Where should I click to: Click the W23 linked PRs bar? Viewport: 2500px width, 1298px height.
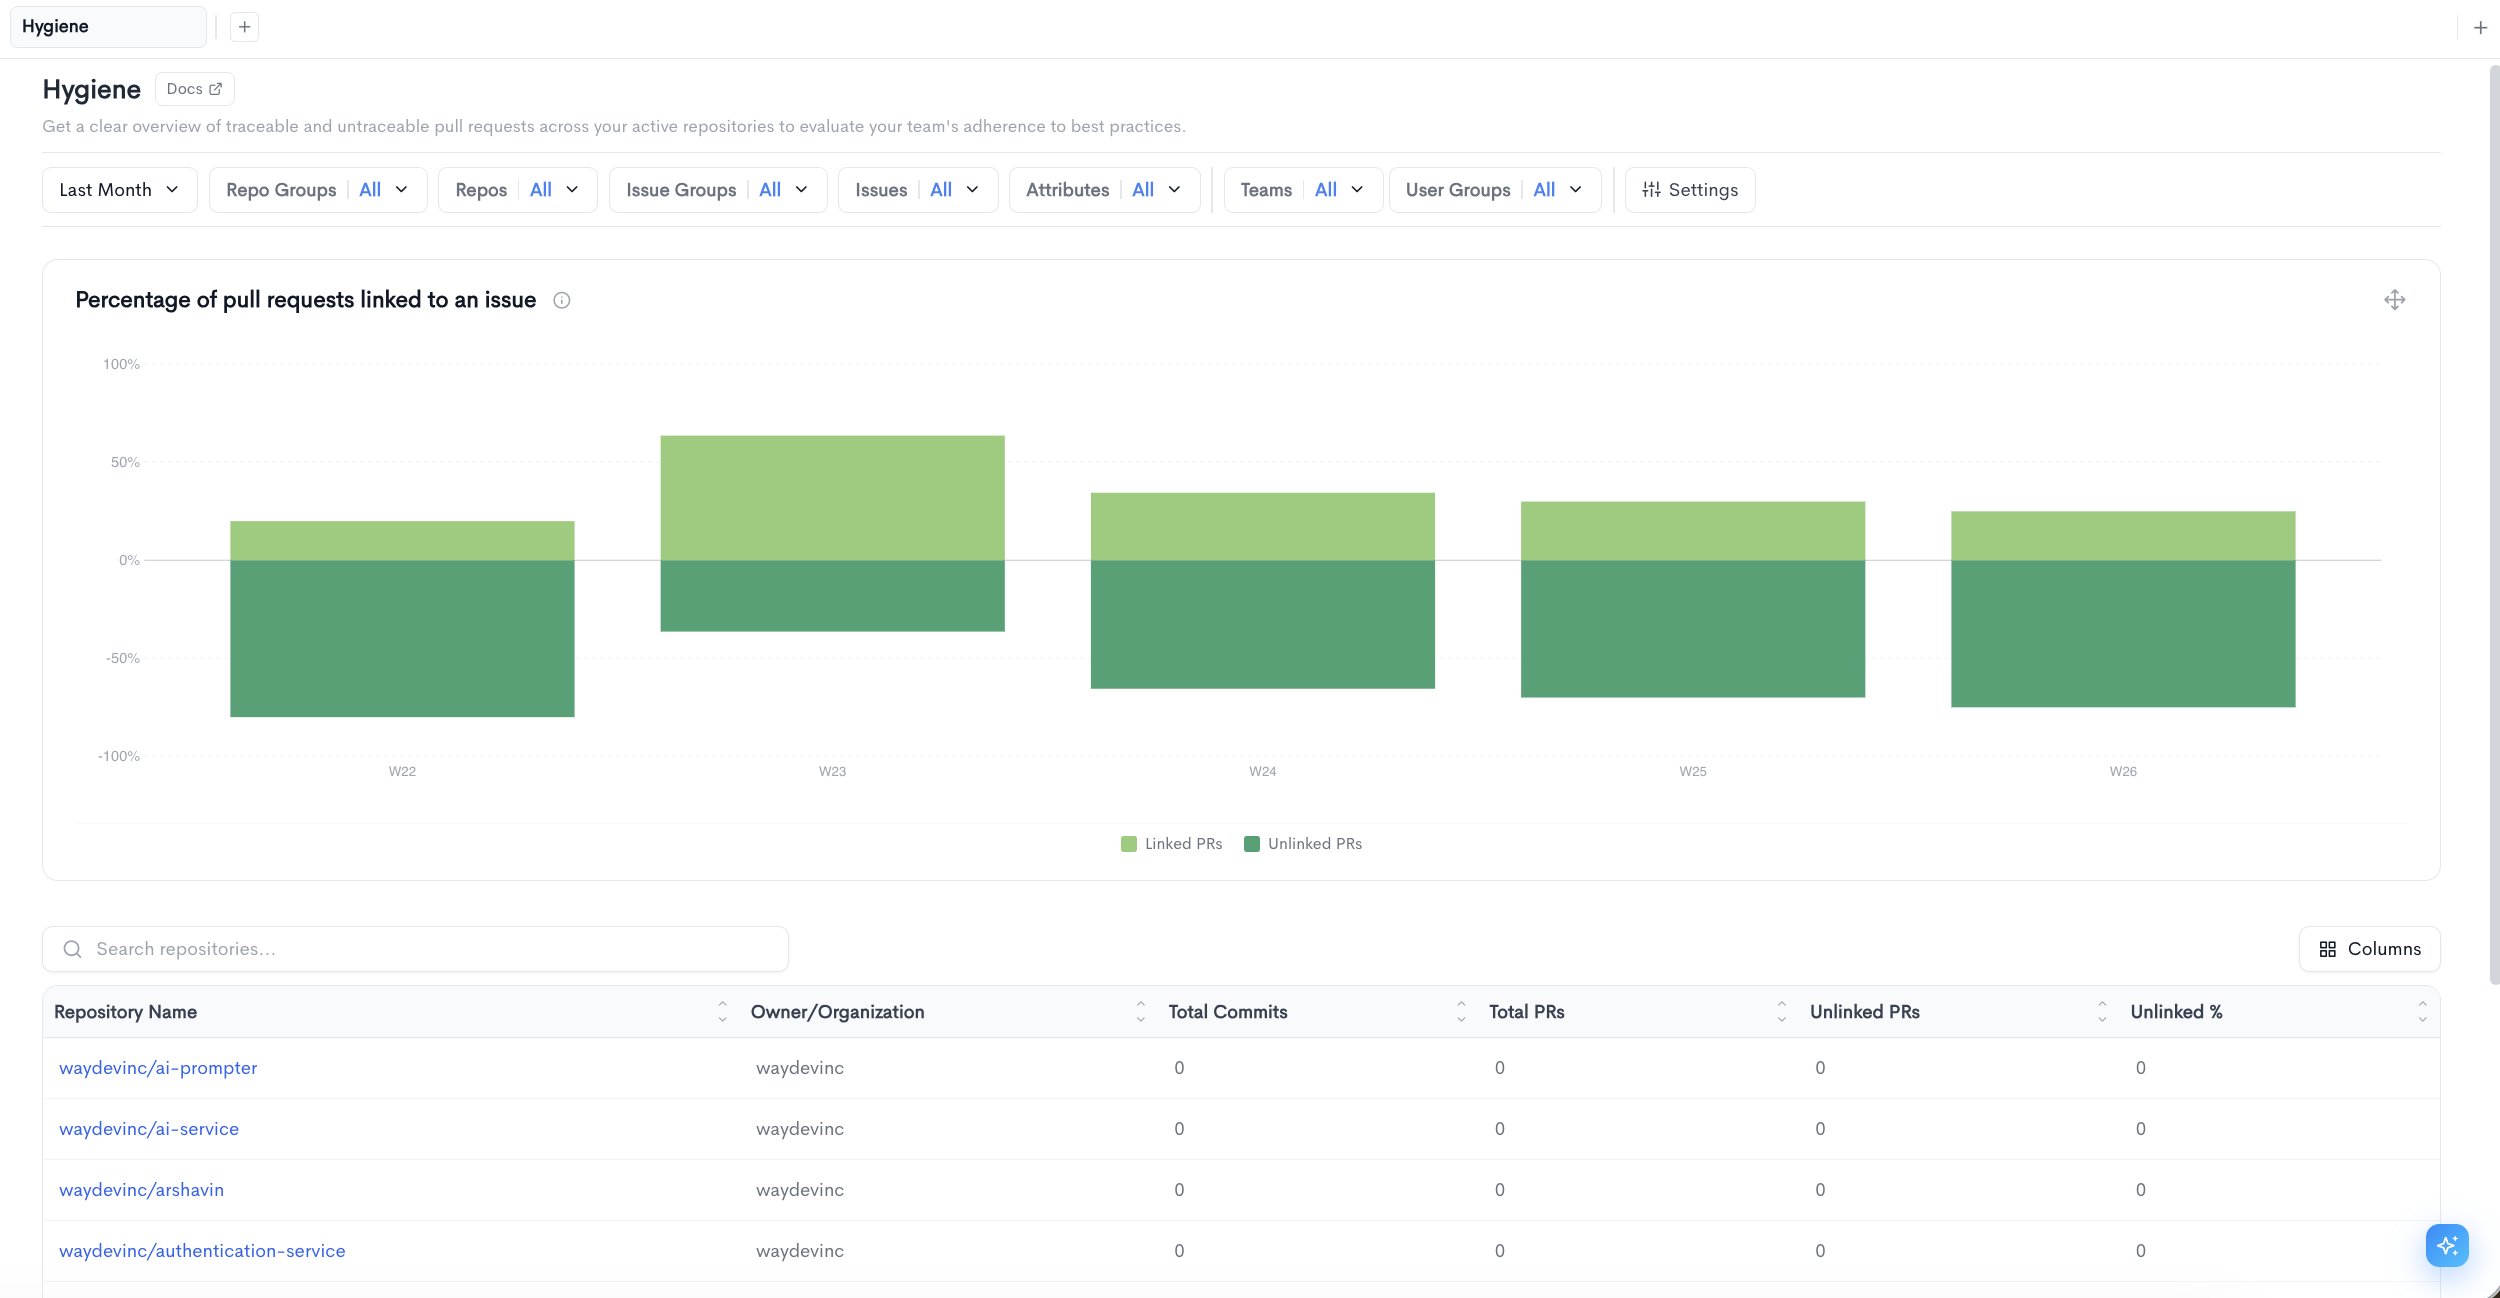(832, 497)
